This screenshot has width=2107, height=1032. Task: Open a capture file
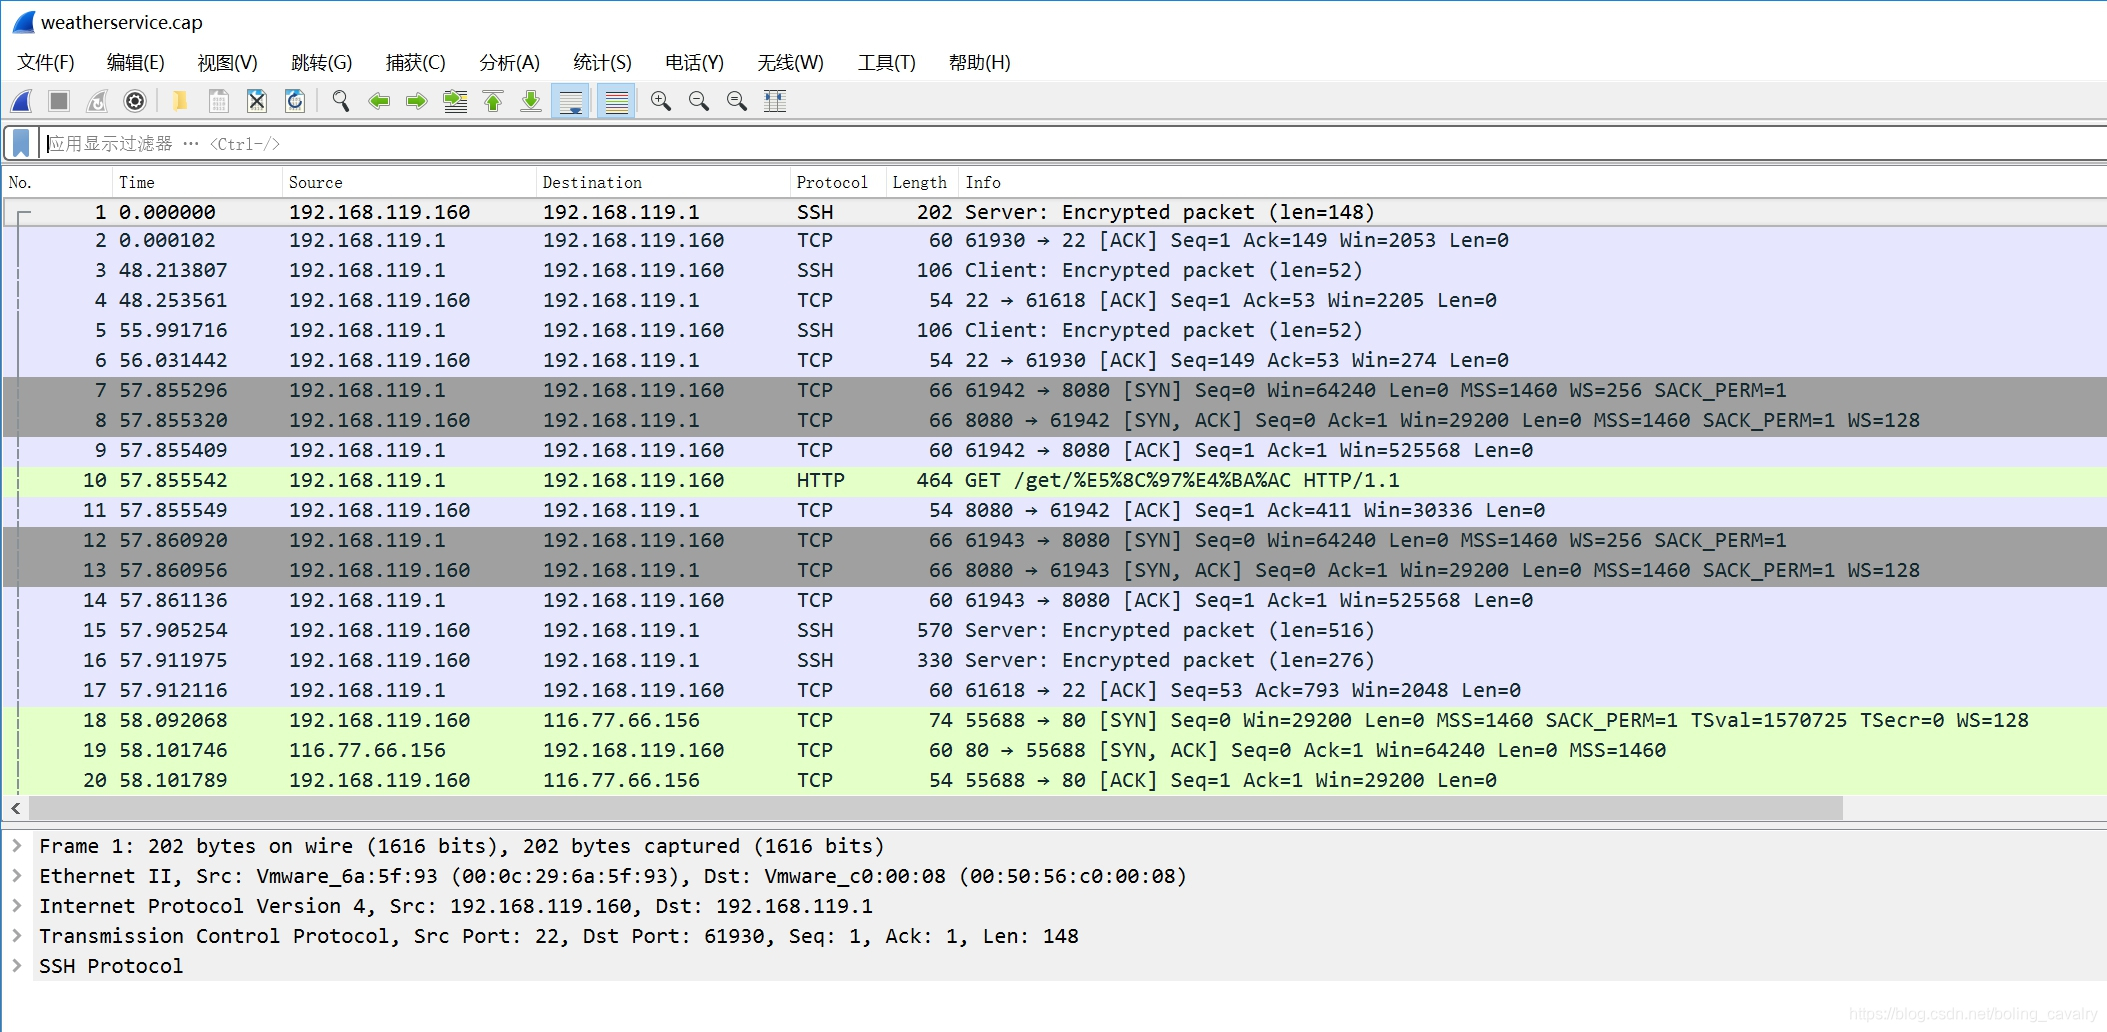tap(180, 101)
